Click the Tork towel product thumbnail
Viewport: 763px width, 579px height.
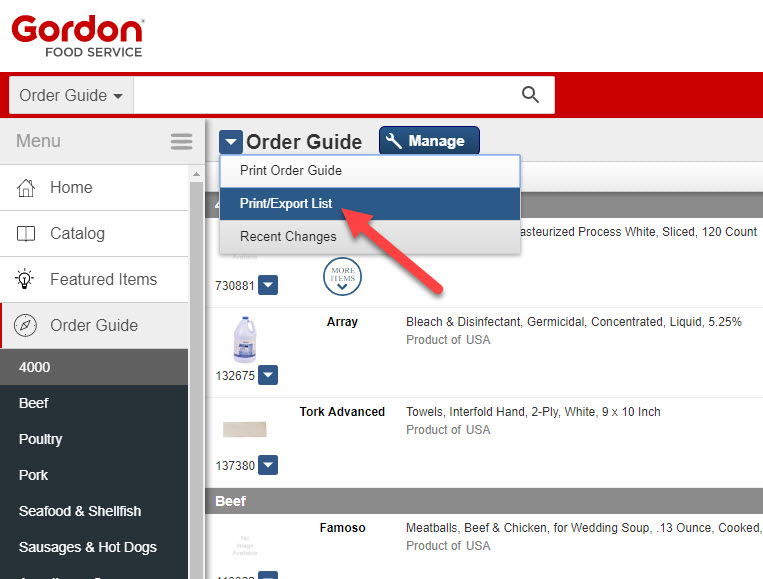point(245,429)
